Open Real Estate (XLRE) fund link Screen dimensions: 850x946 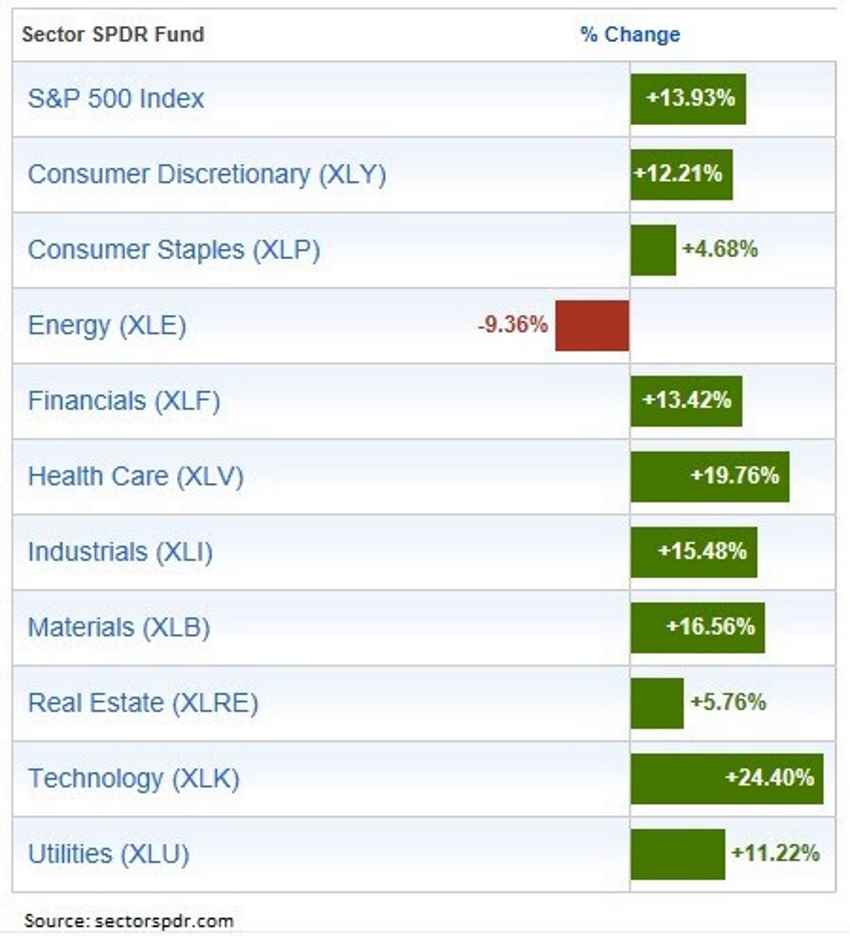pyautogui.click(x=143, y=703)
